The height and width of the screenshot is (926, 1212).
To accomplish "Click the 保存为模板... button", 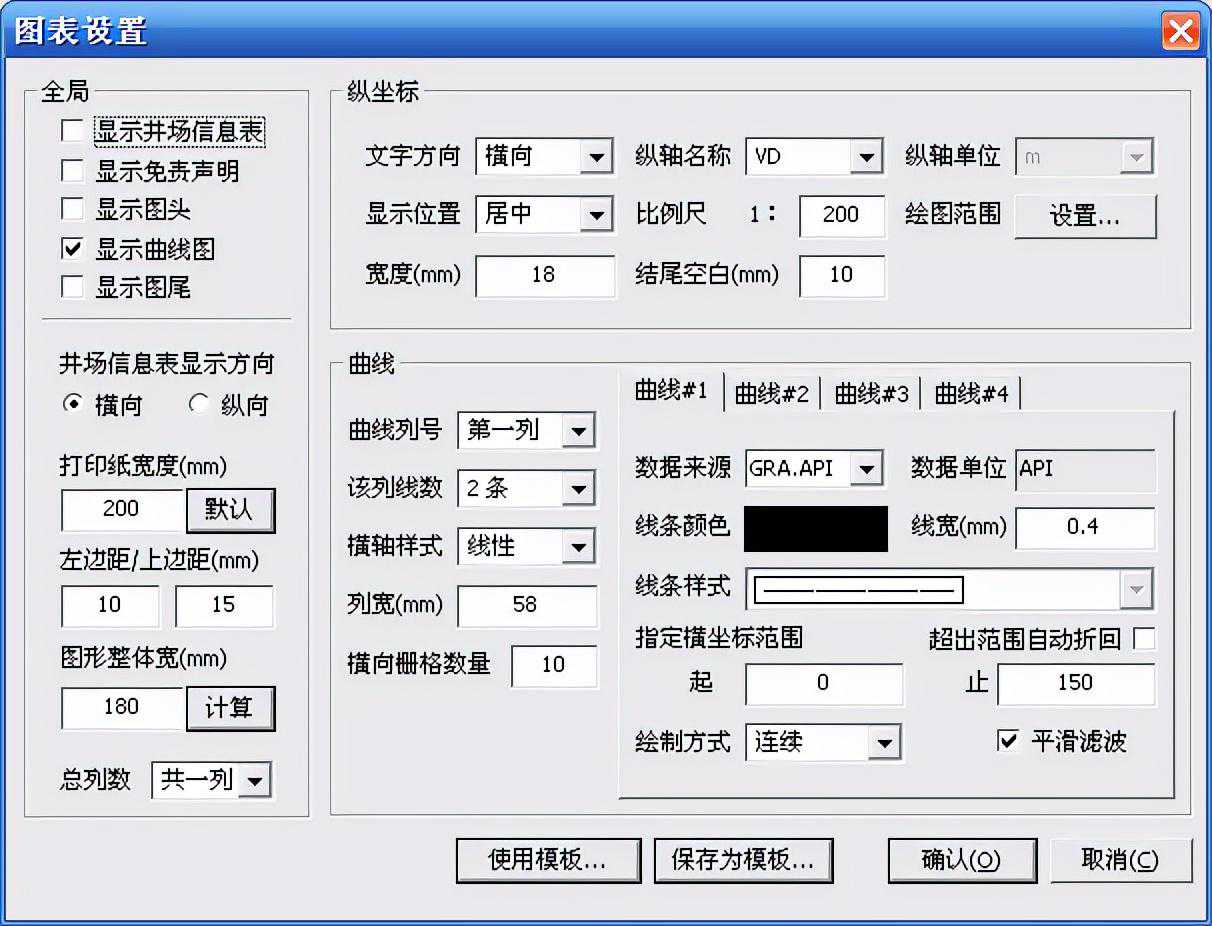I will [743, 860].
